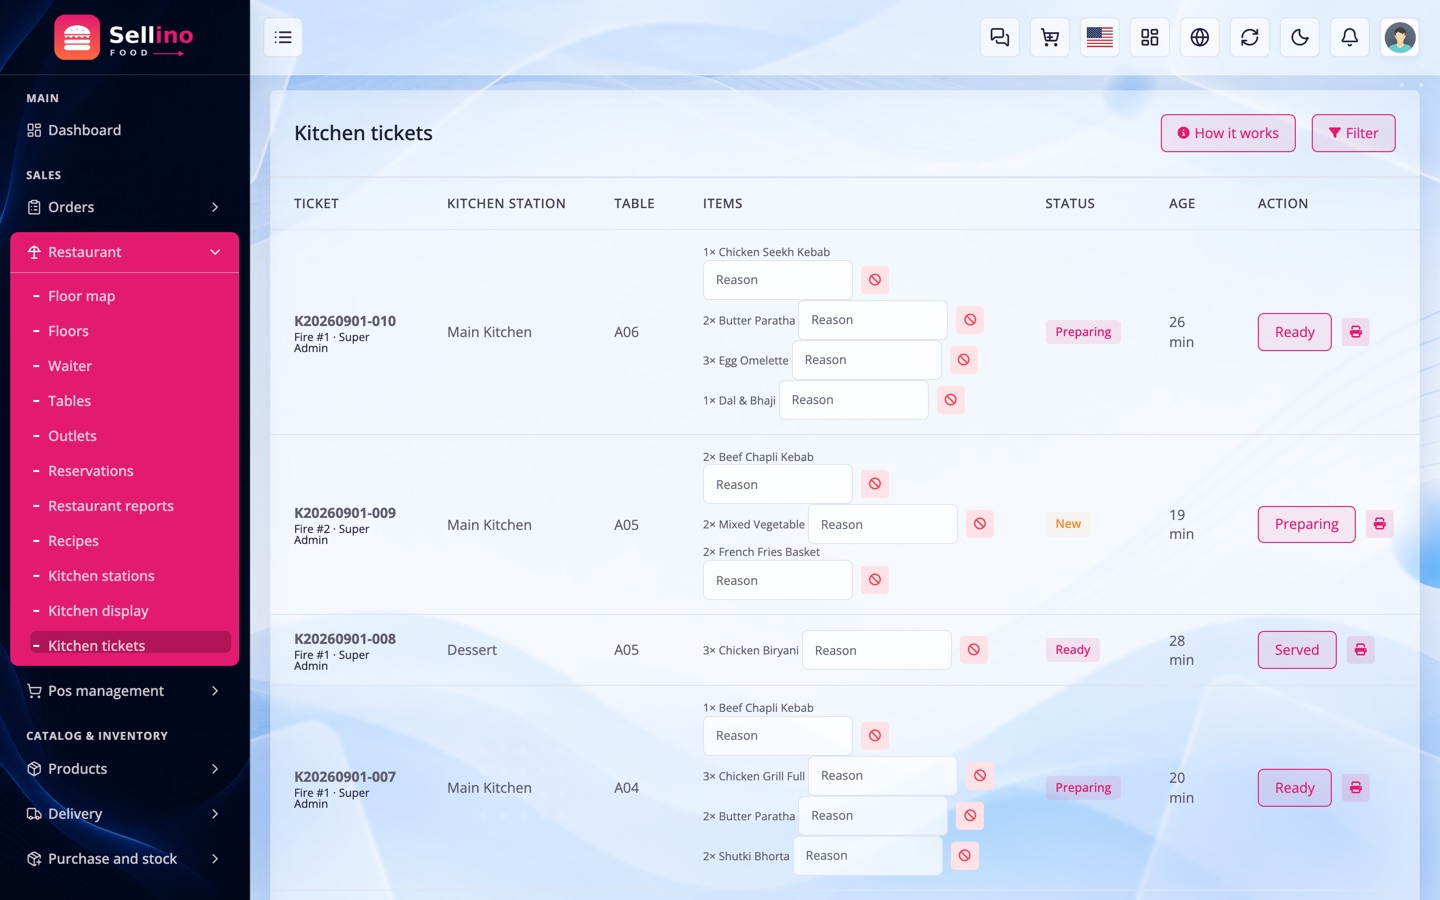1440x900 pixels.
Task: Open the user profile avatar
Action: click(x=1400, y=37)
